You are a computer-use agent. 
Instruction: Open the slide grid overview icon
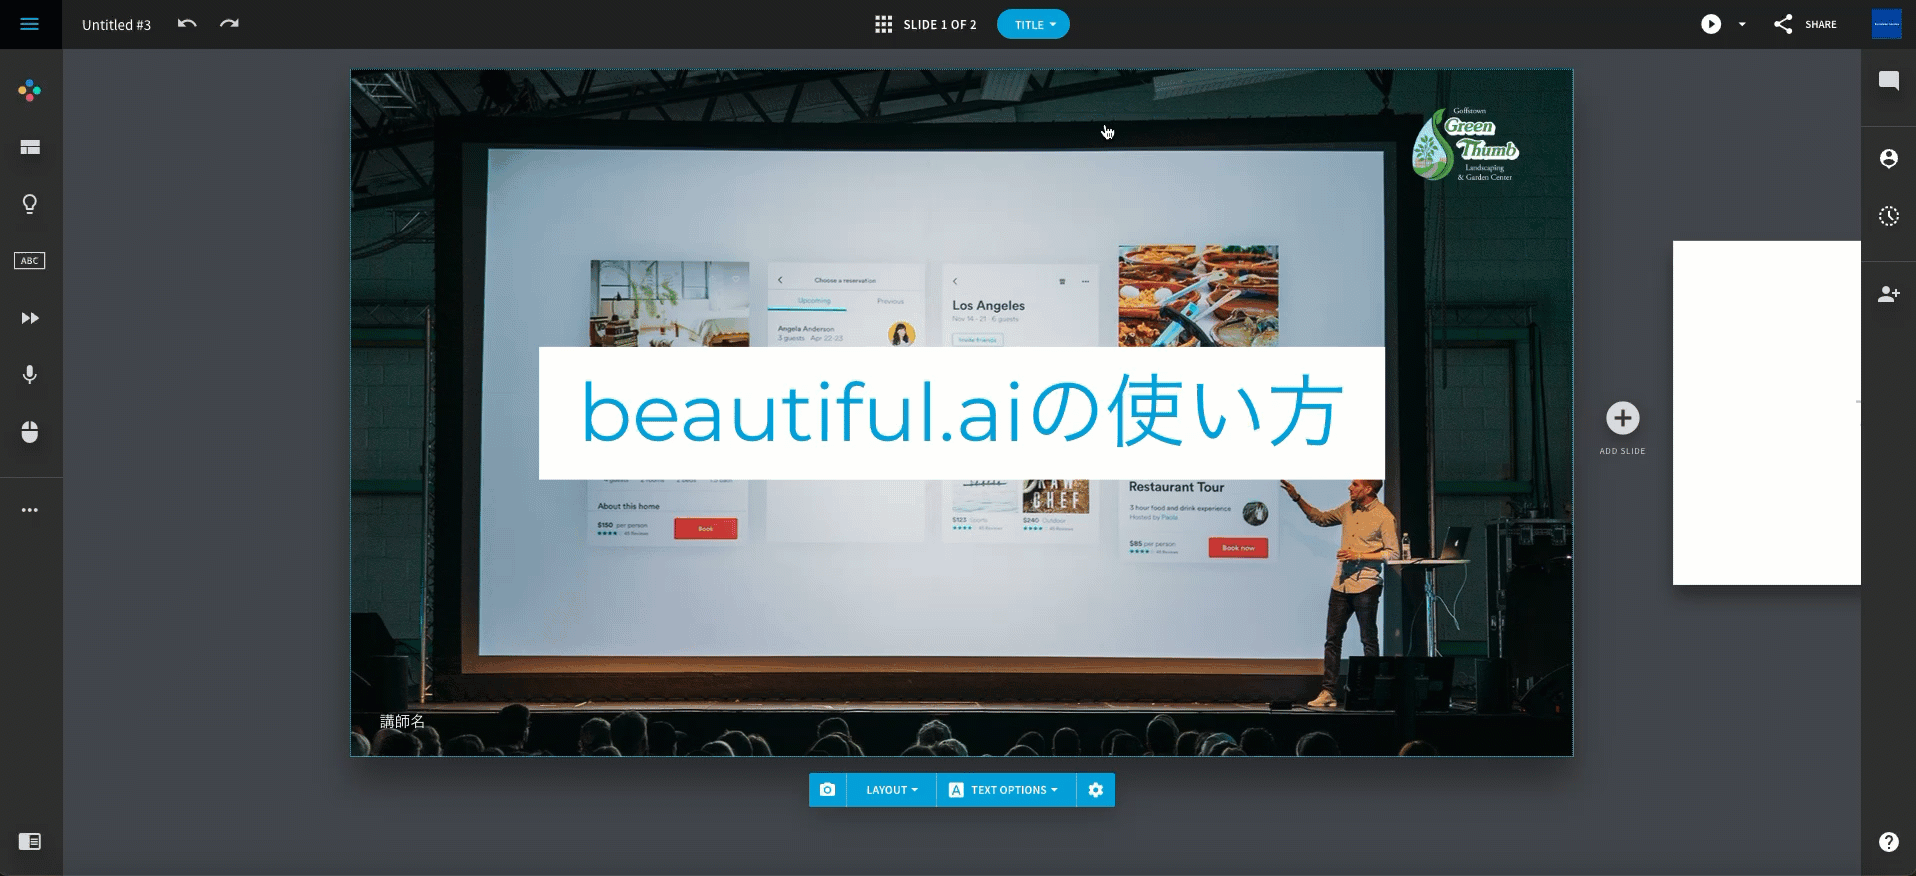tap(883, 24)
